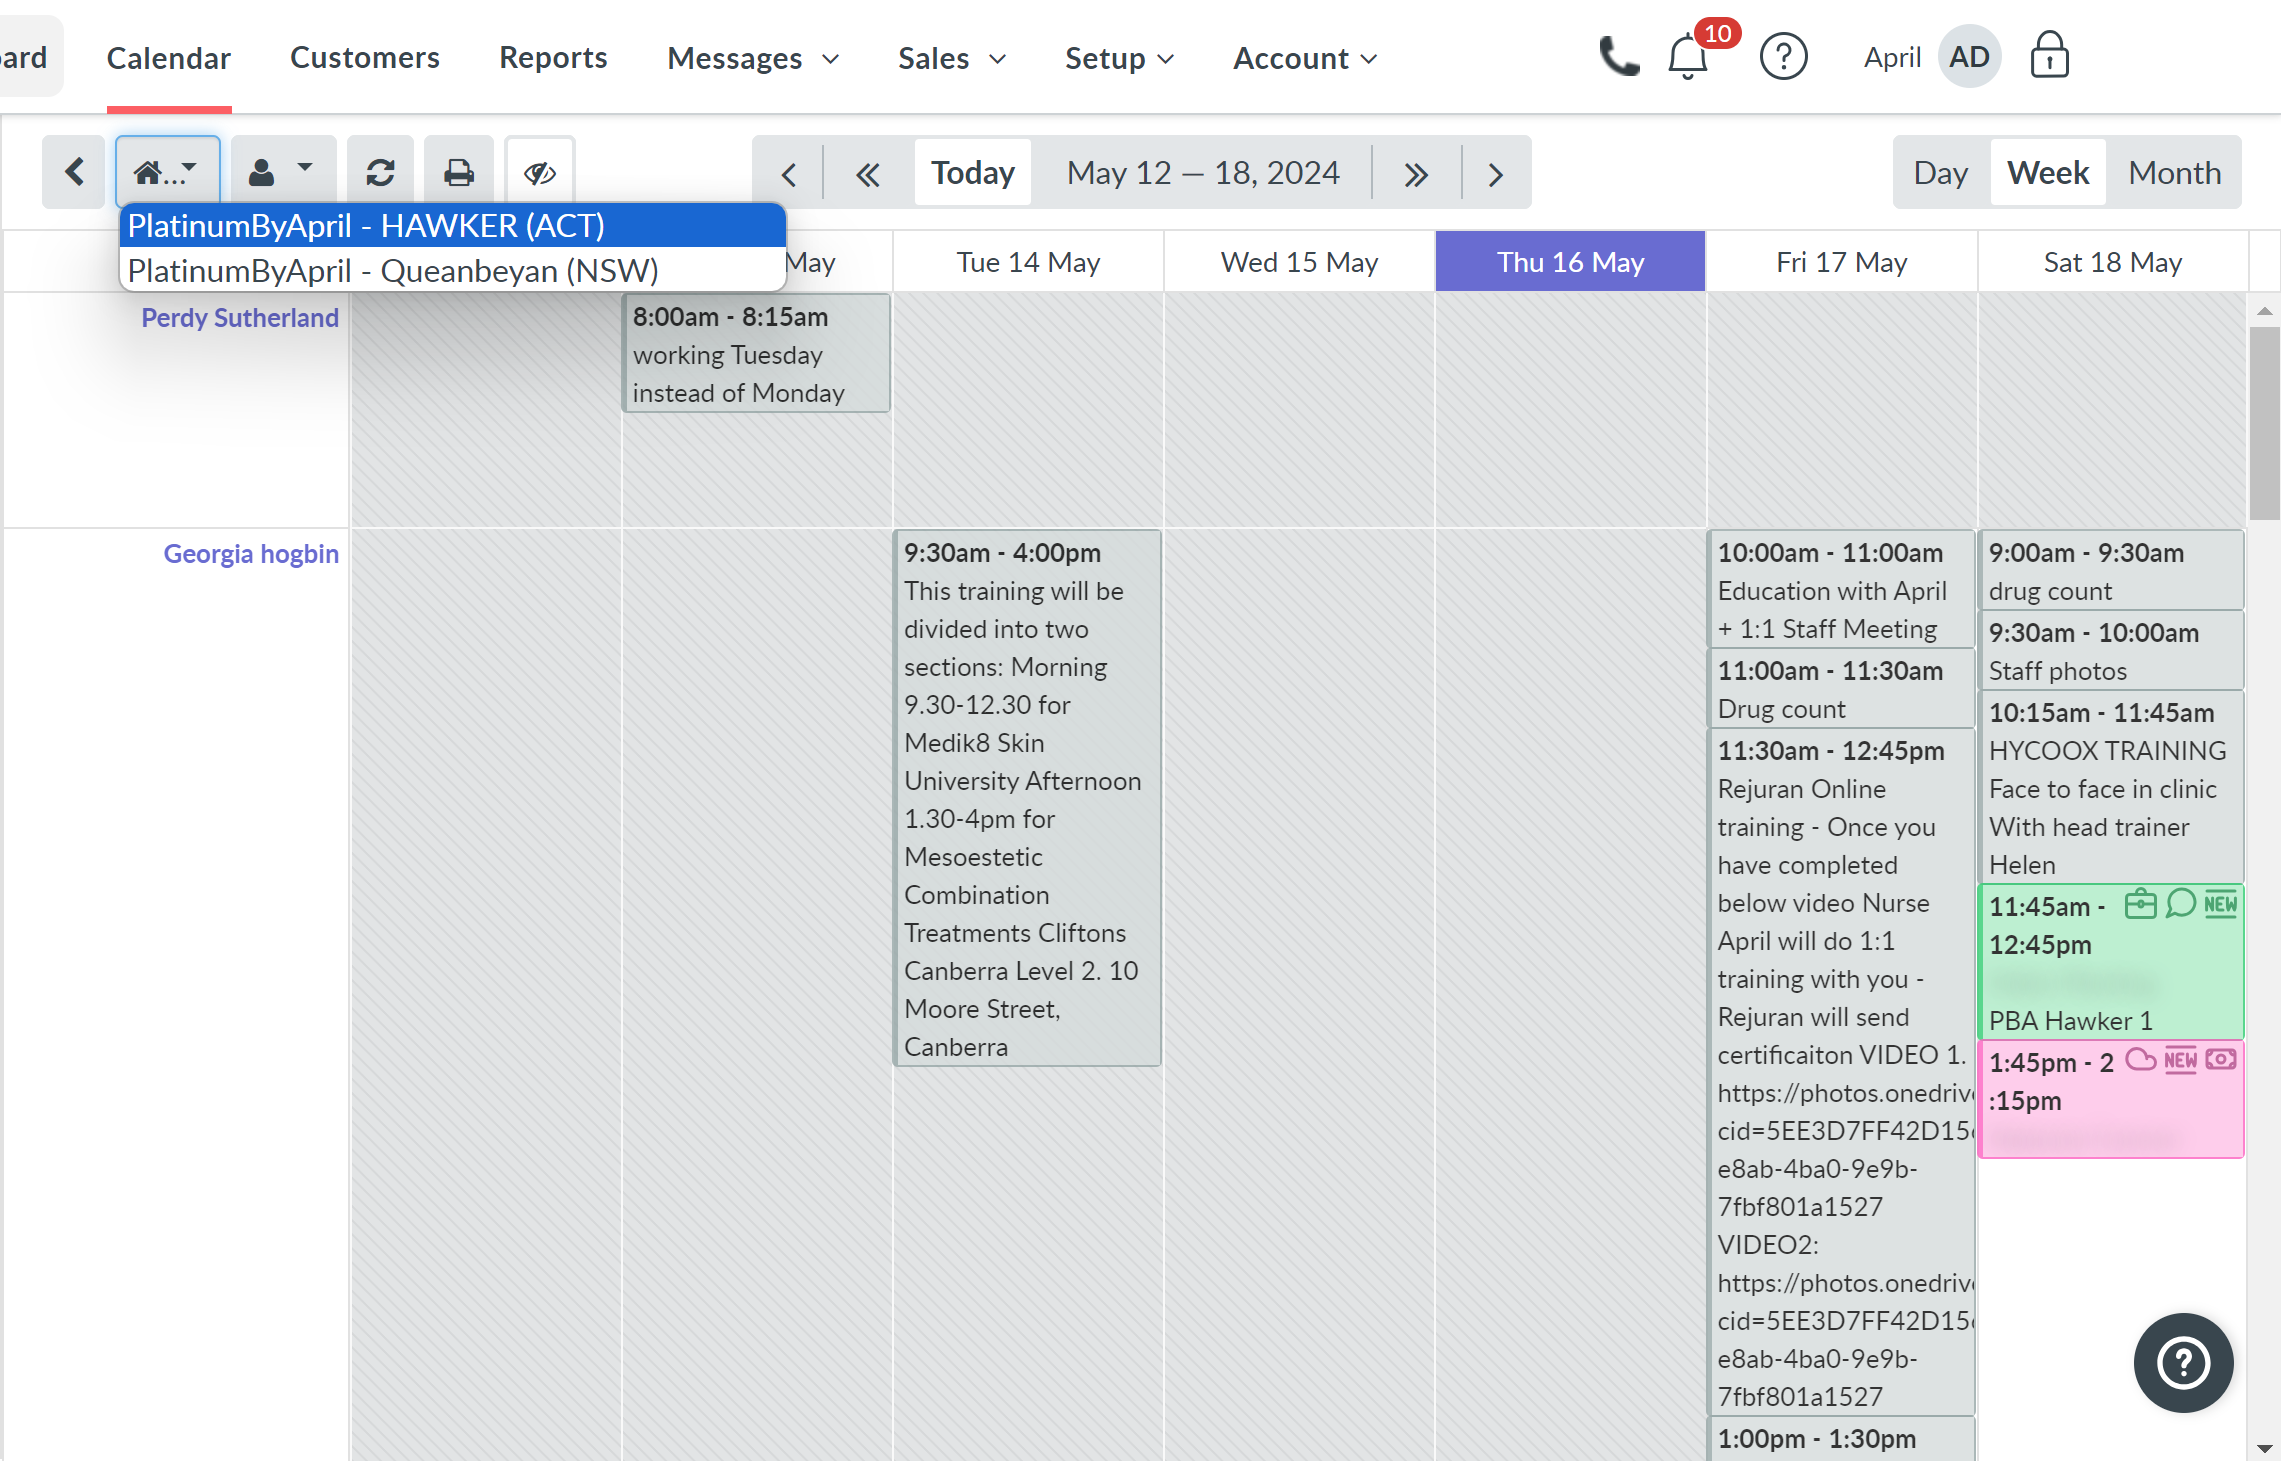Open green PBA Hawker 1 appointment
Screen dimensions: 2281x1461
(2112, 962)
